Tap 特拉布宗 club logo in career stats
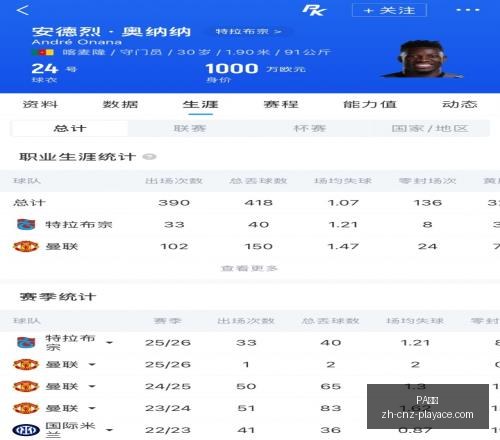This screenshot has width=500, height=440. [x=26, y=224]
